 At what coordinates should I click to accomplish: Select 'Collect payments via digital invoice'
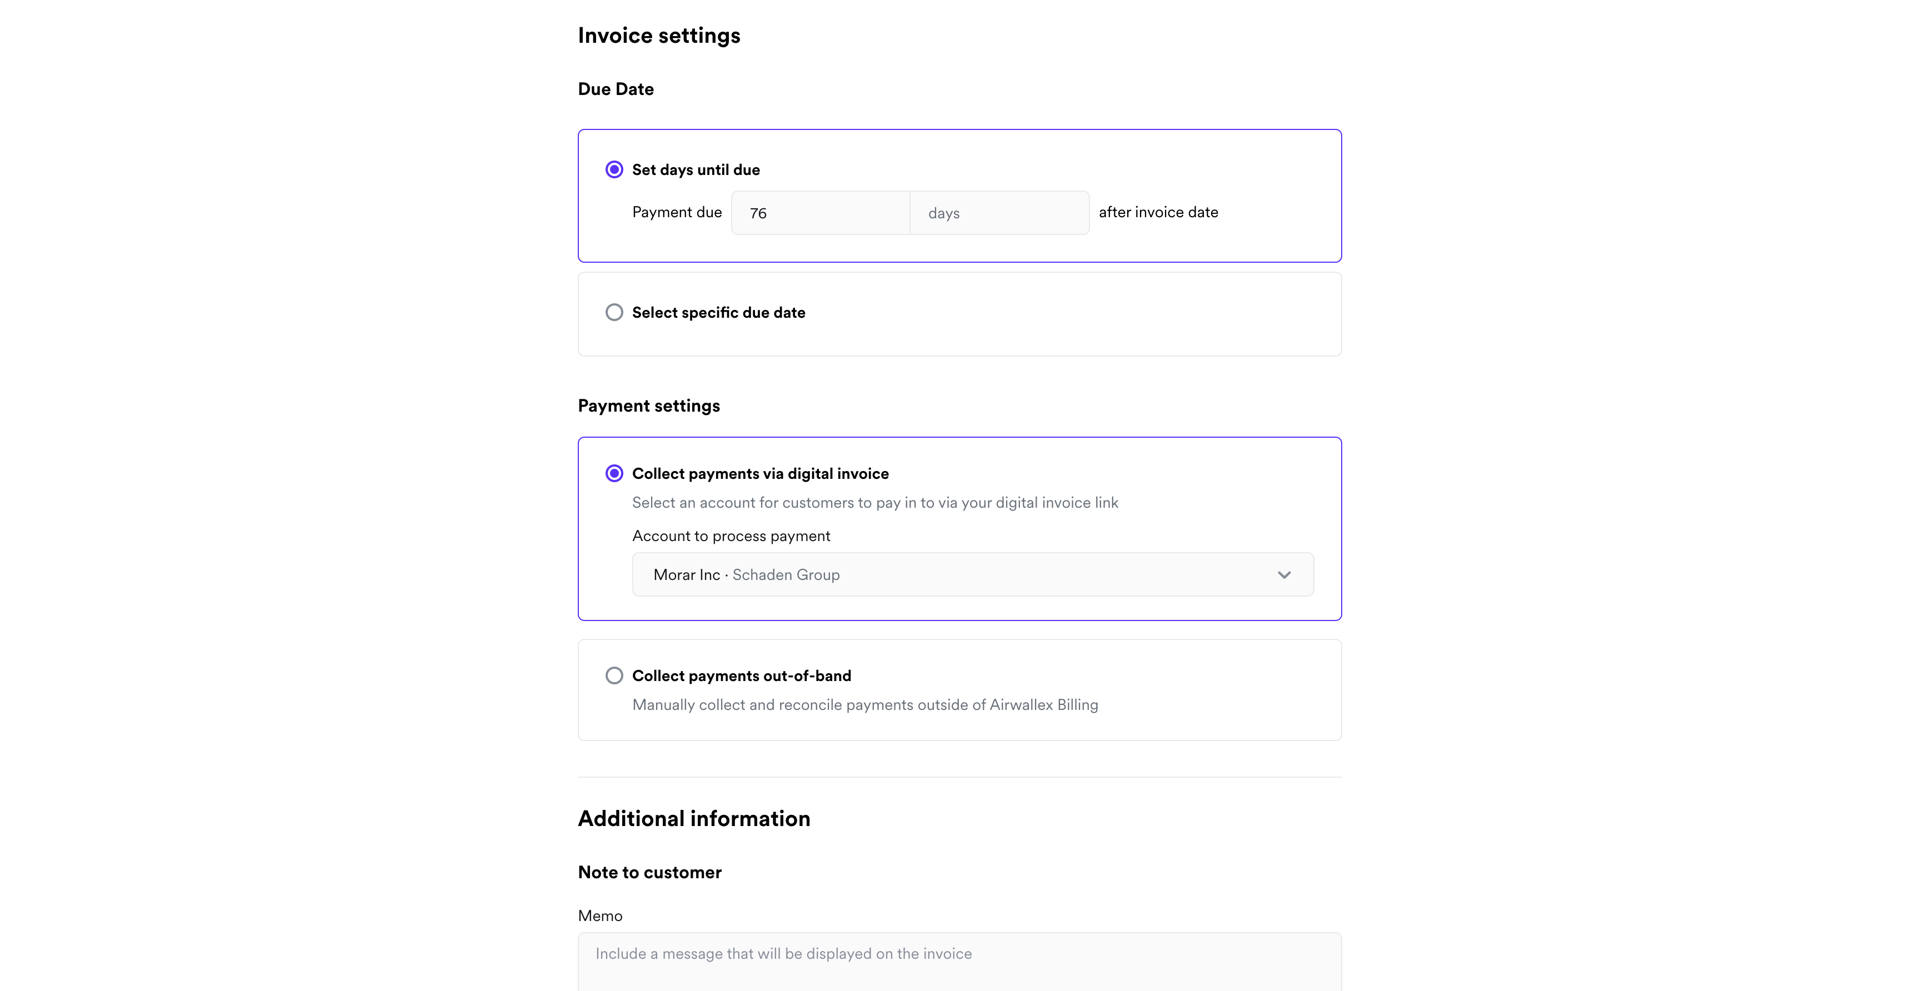pos(614,473)
